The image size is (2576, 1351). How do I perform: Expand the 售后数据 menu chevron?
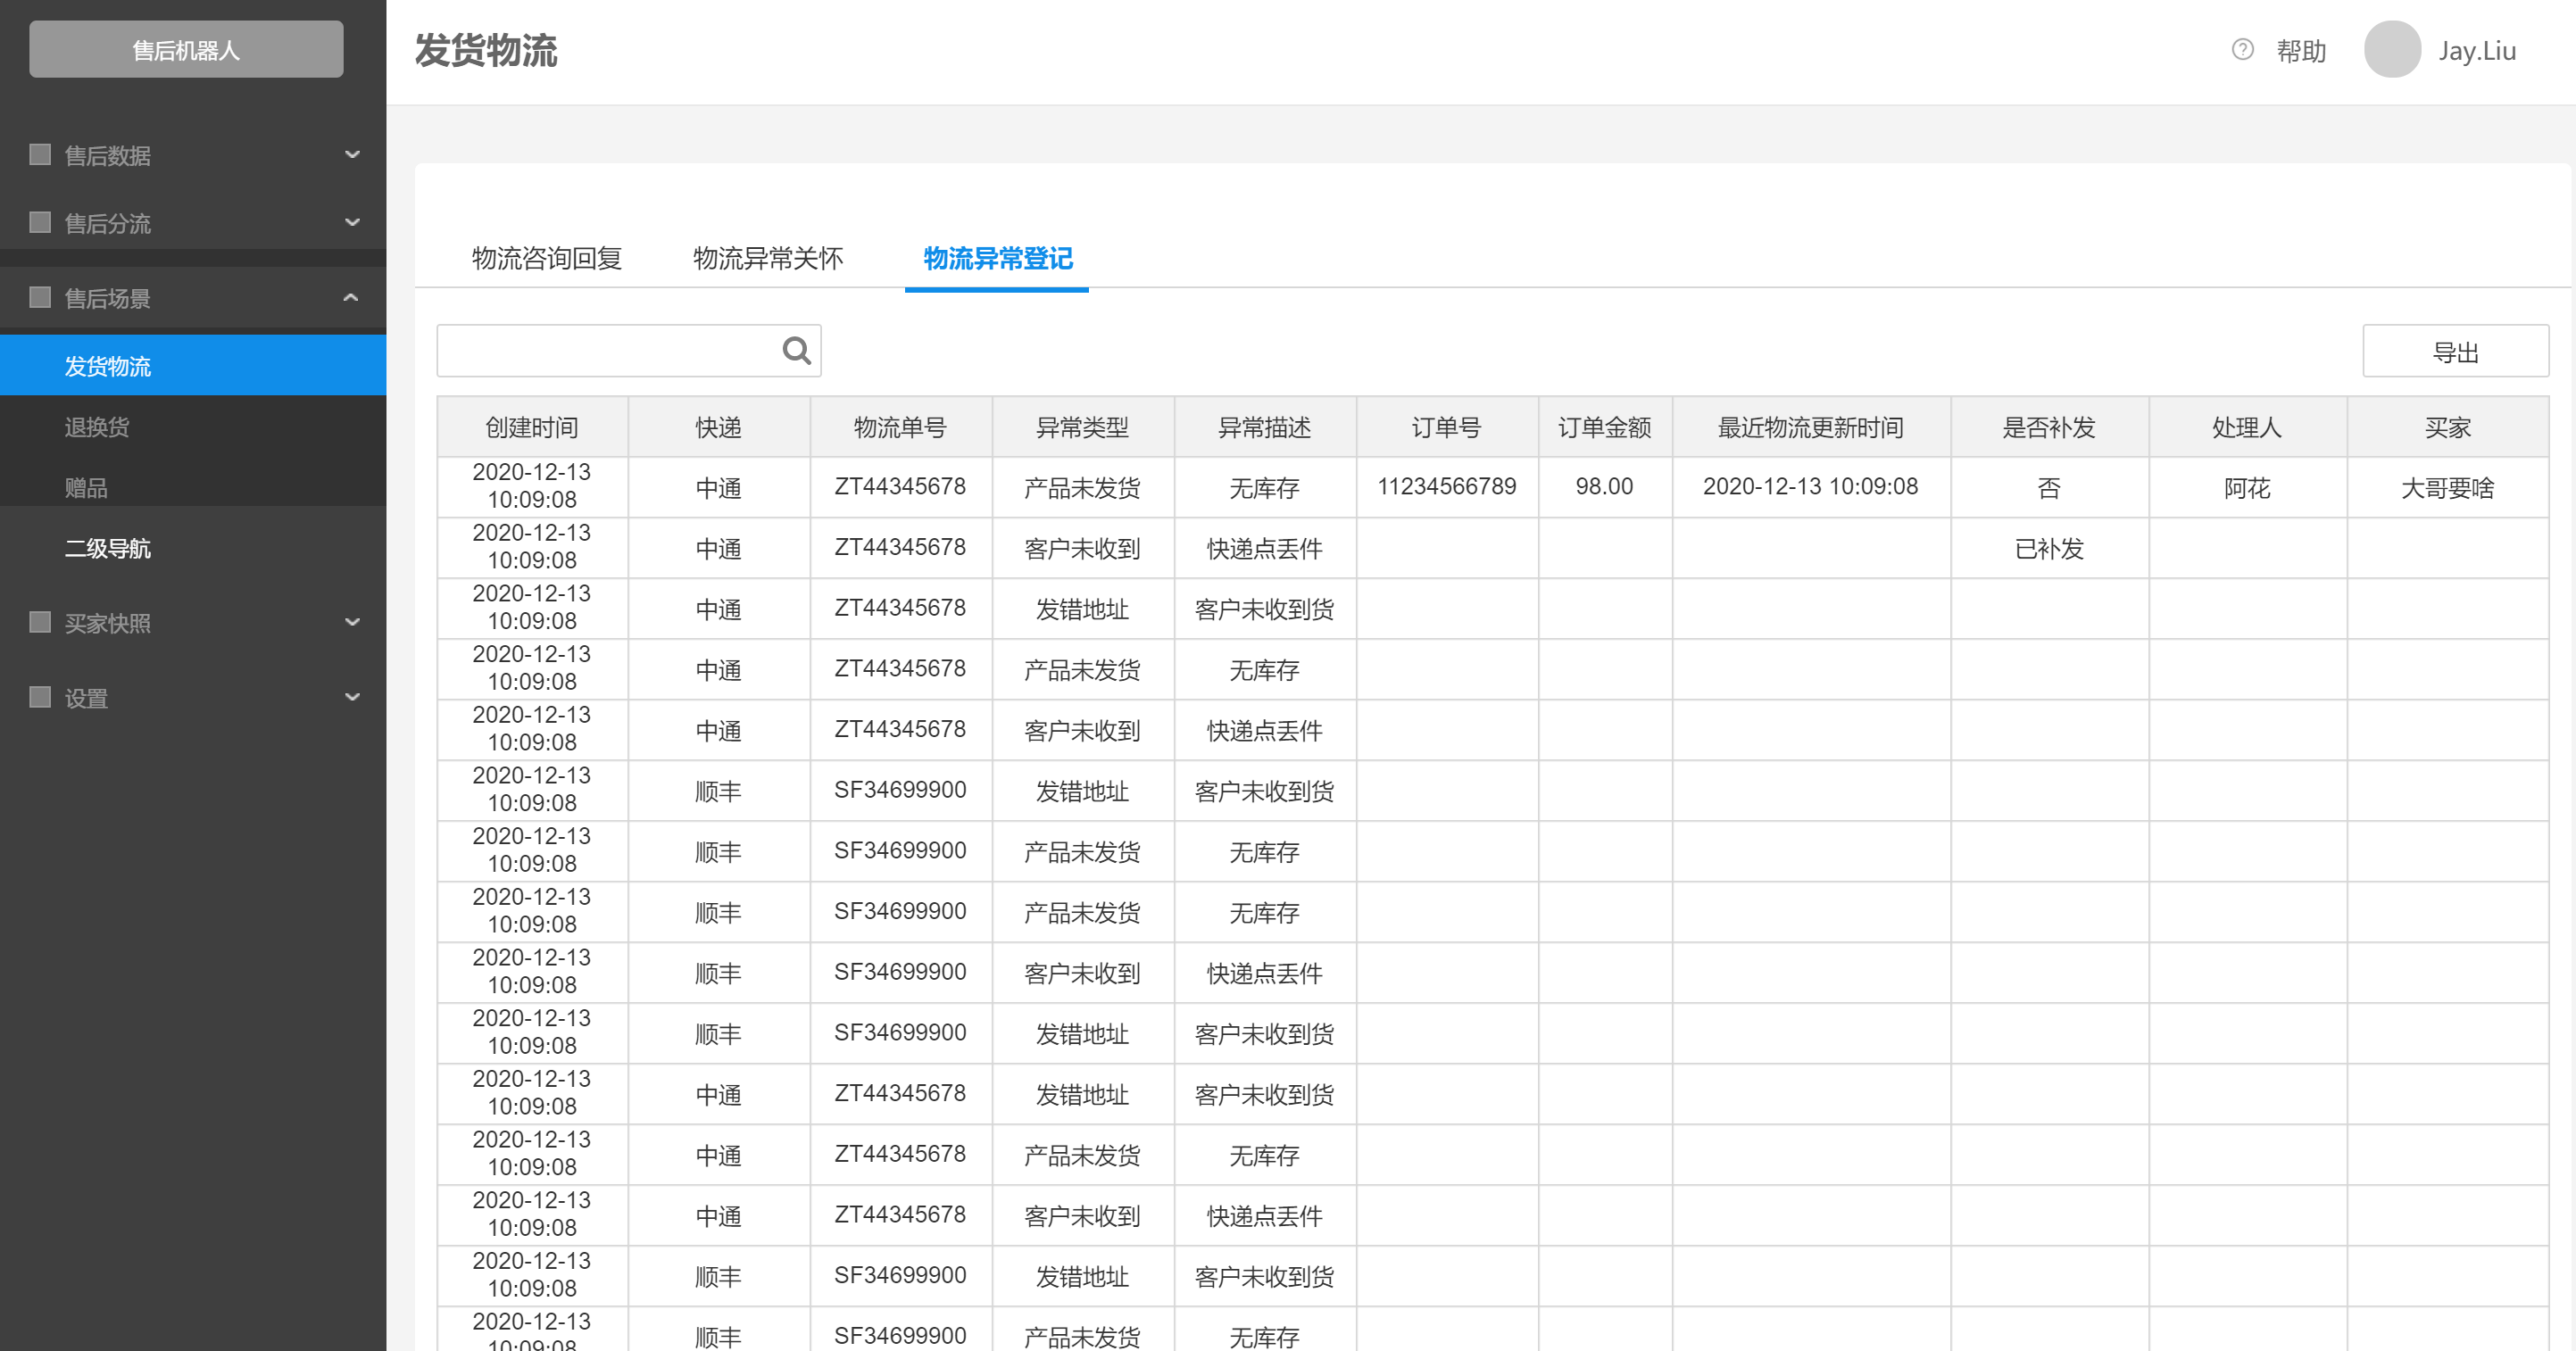(352, 154)
